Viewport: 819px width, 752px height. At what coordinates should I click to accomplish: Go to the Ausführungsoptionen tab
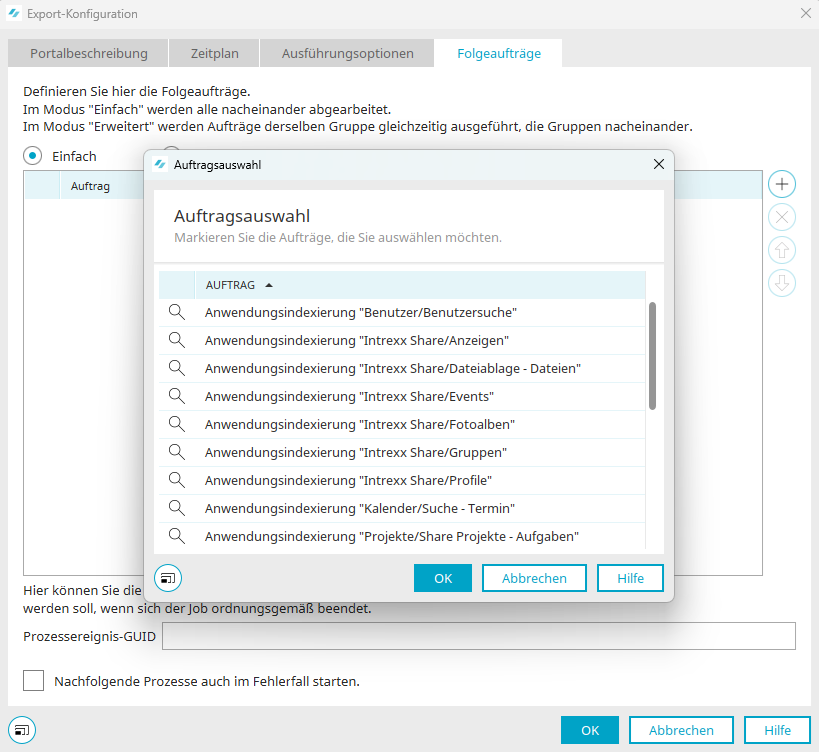(347, 53)
